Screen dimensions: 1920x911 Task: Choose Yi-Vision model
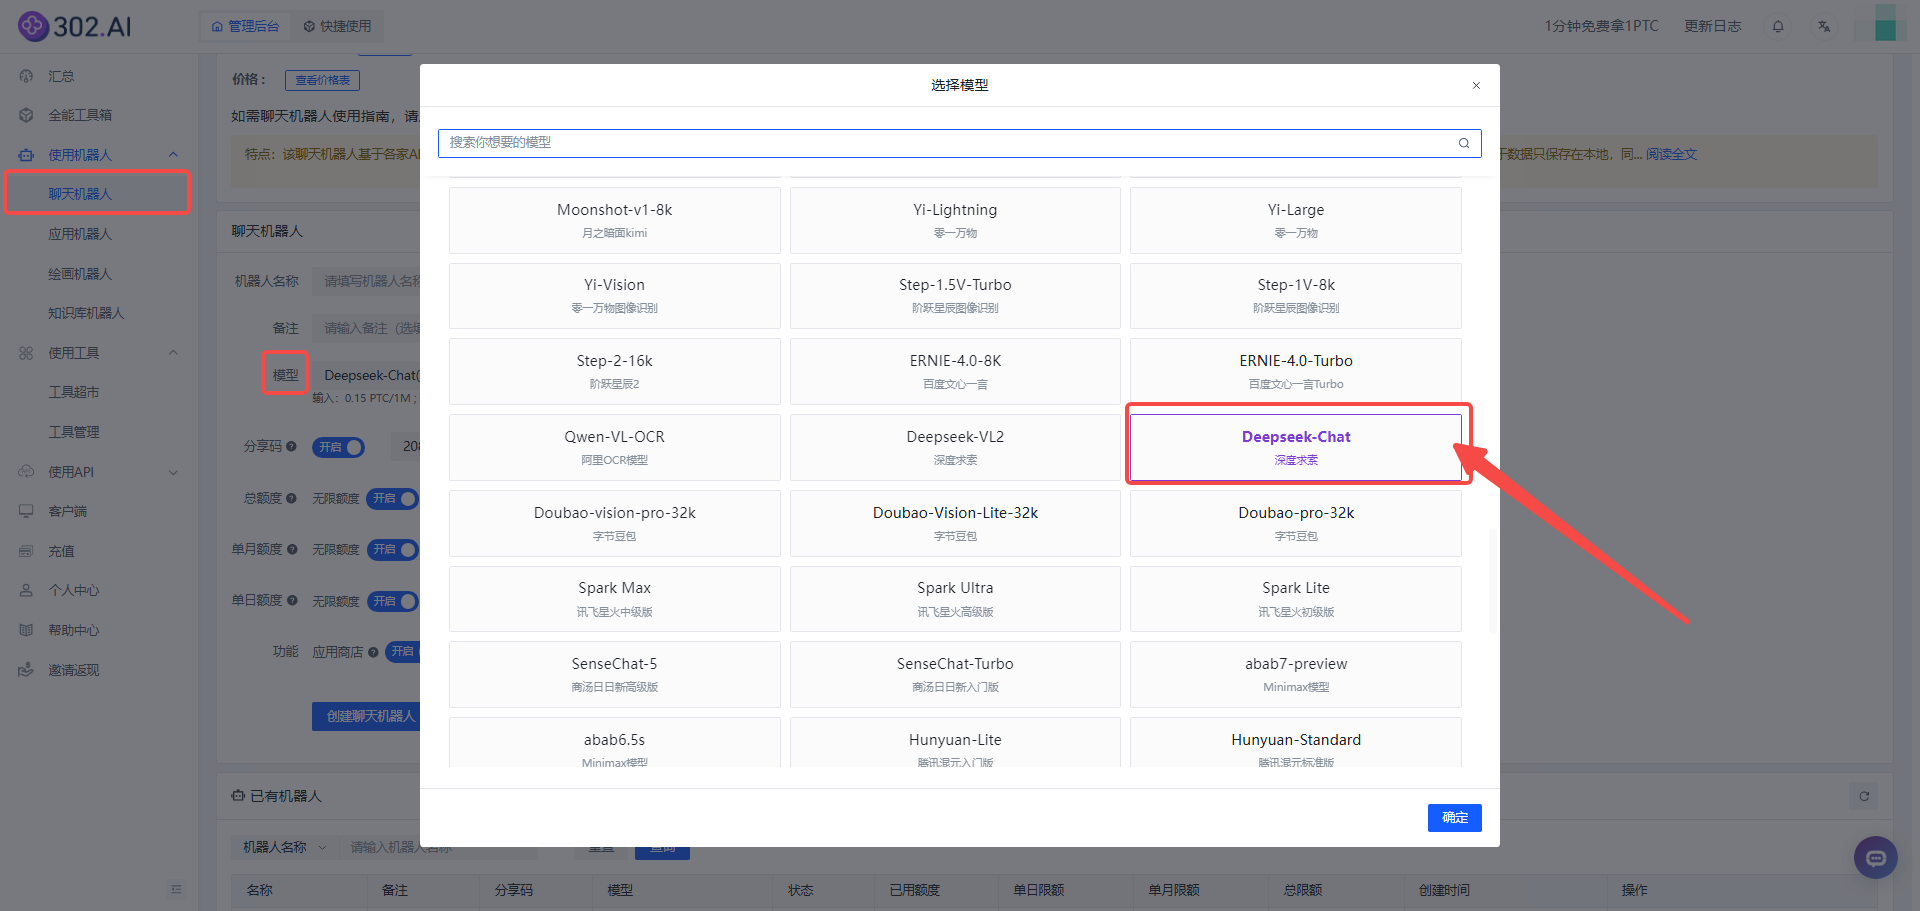coord(614,296)
